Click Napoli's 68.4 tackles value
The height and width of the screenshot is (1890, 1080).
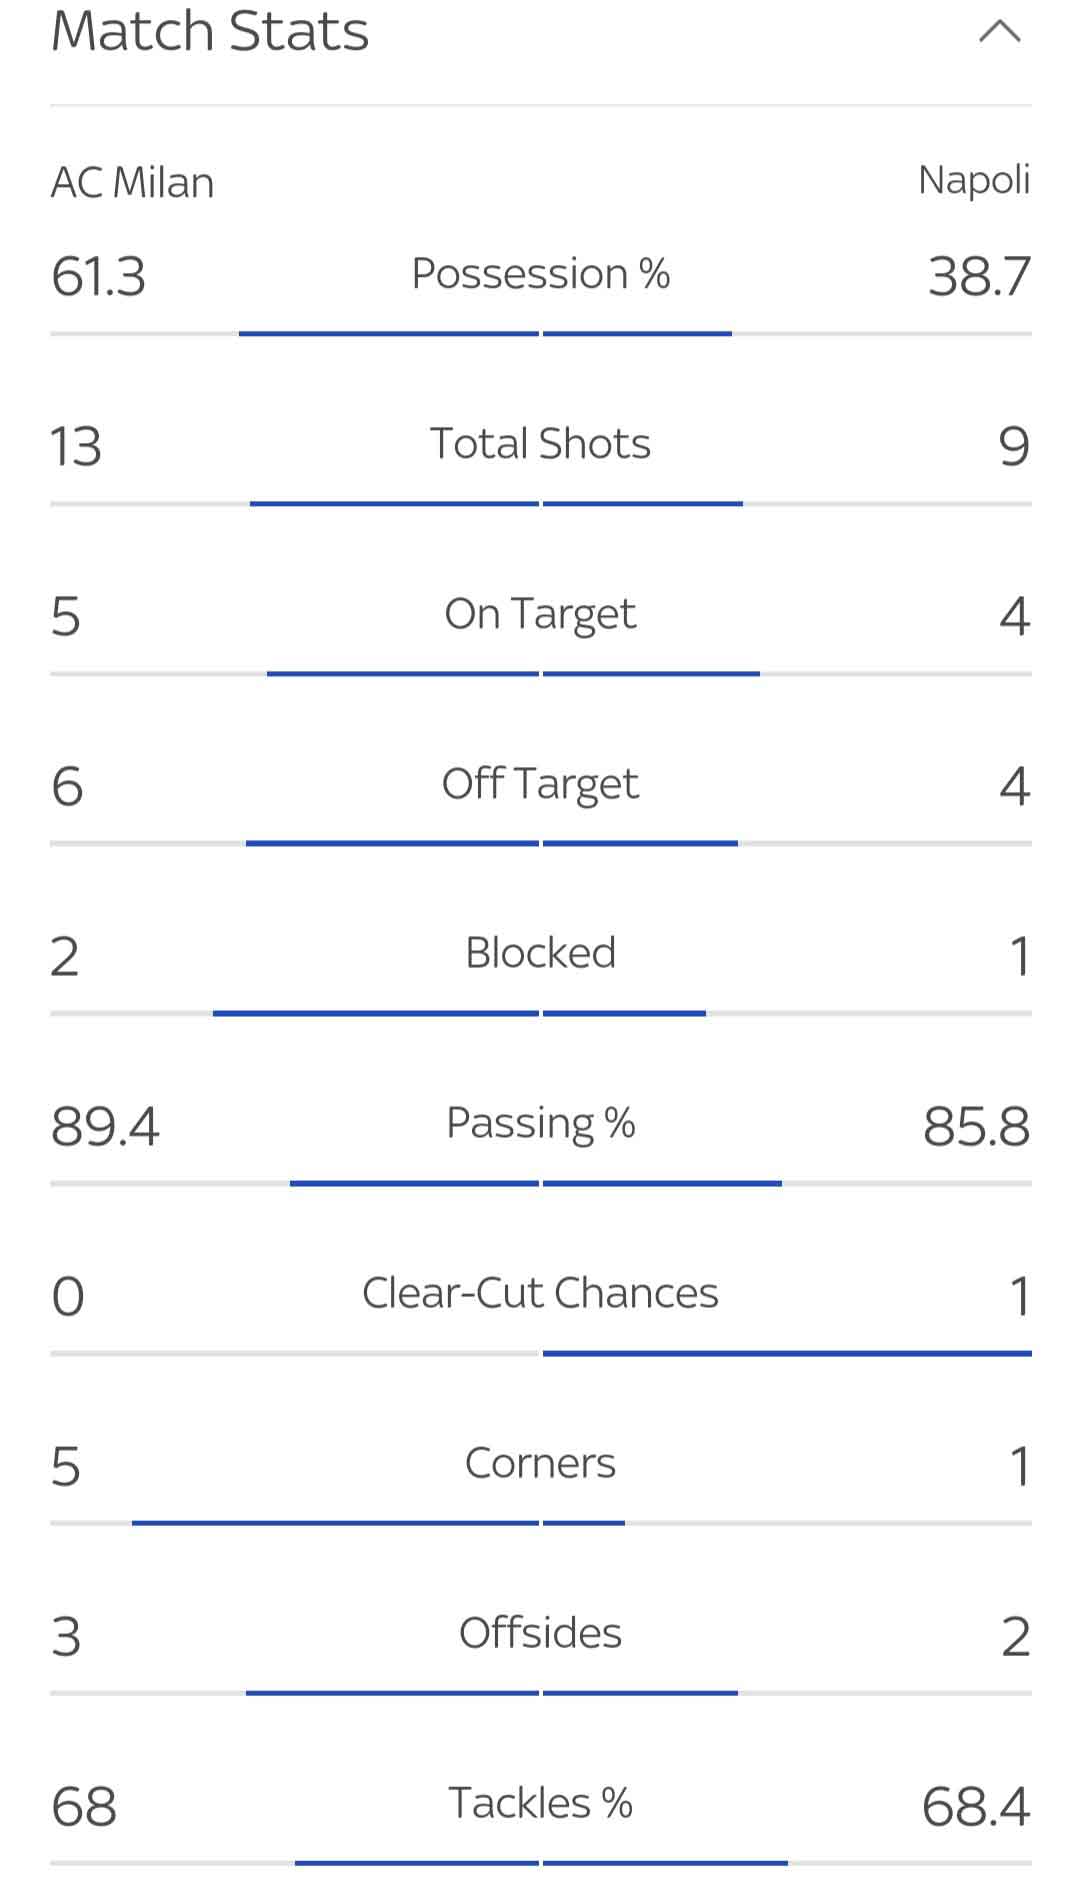[976, 1807]
